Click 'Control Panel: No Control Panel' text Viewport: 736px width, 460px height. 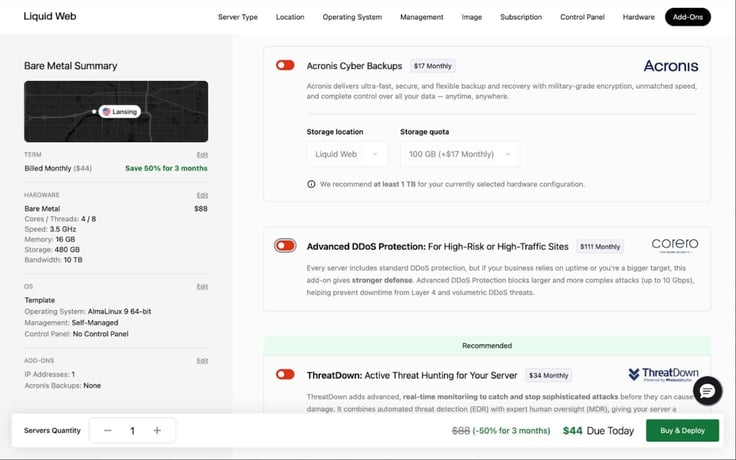coord(76,334)
